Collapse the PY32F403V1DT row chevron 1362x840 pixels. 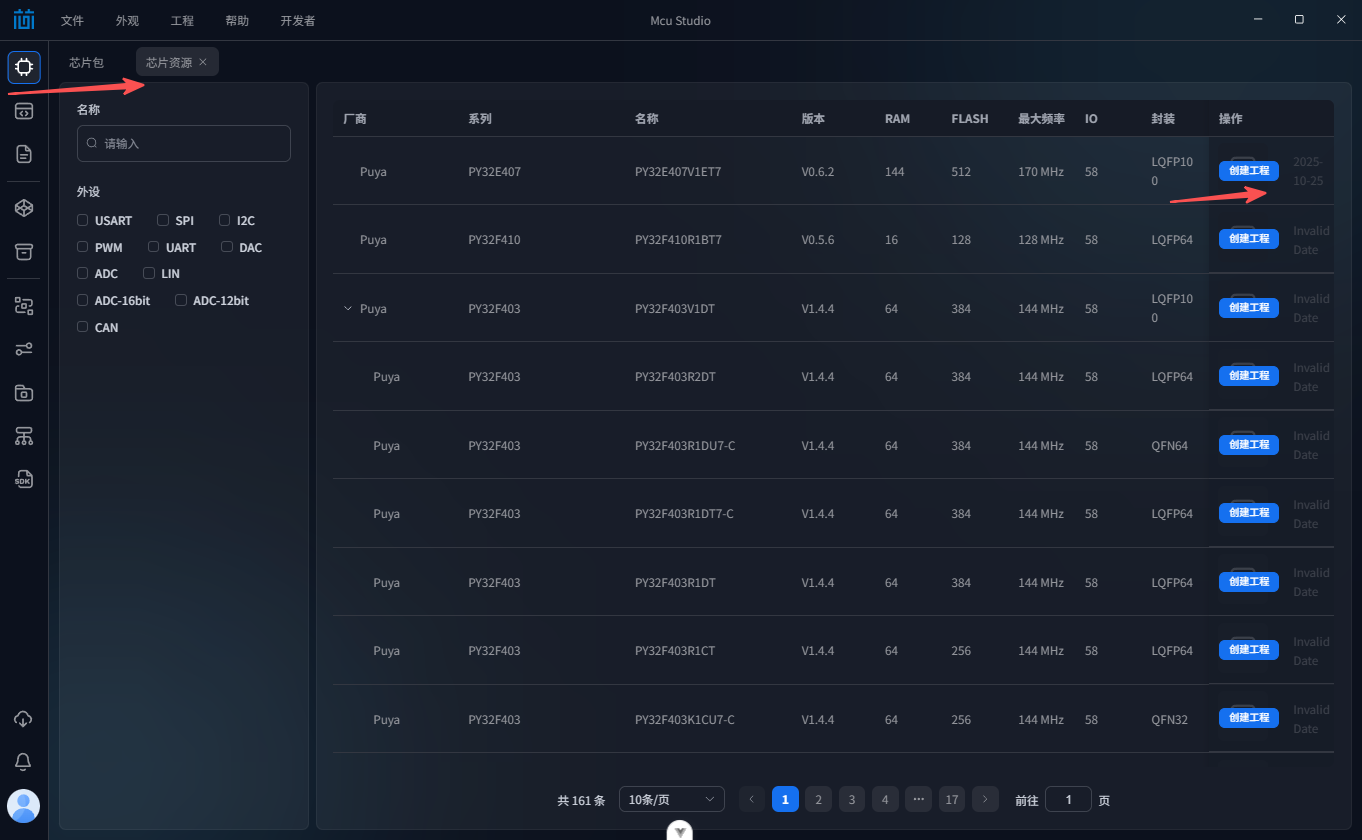click(x=348, y=309)
